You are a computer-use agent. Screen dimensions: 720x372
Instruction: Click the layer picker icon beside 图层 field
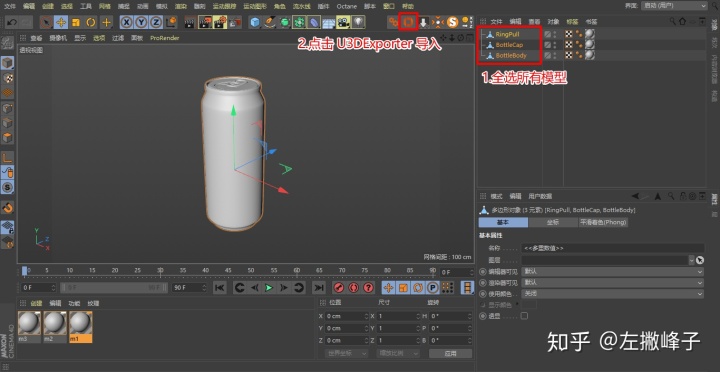click(x=699, y=260)
